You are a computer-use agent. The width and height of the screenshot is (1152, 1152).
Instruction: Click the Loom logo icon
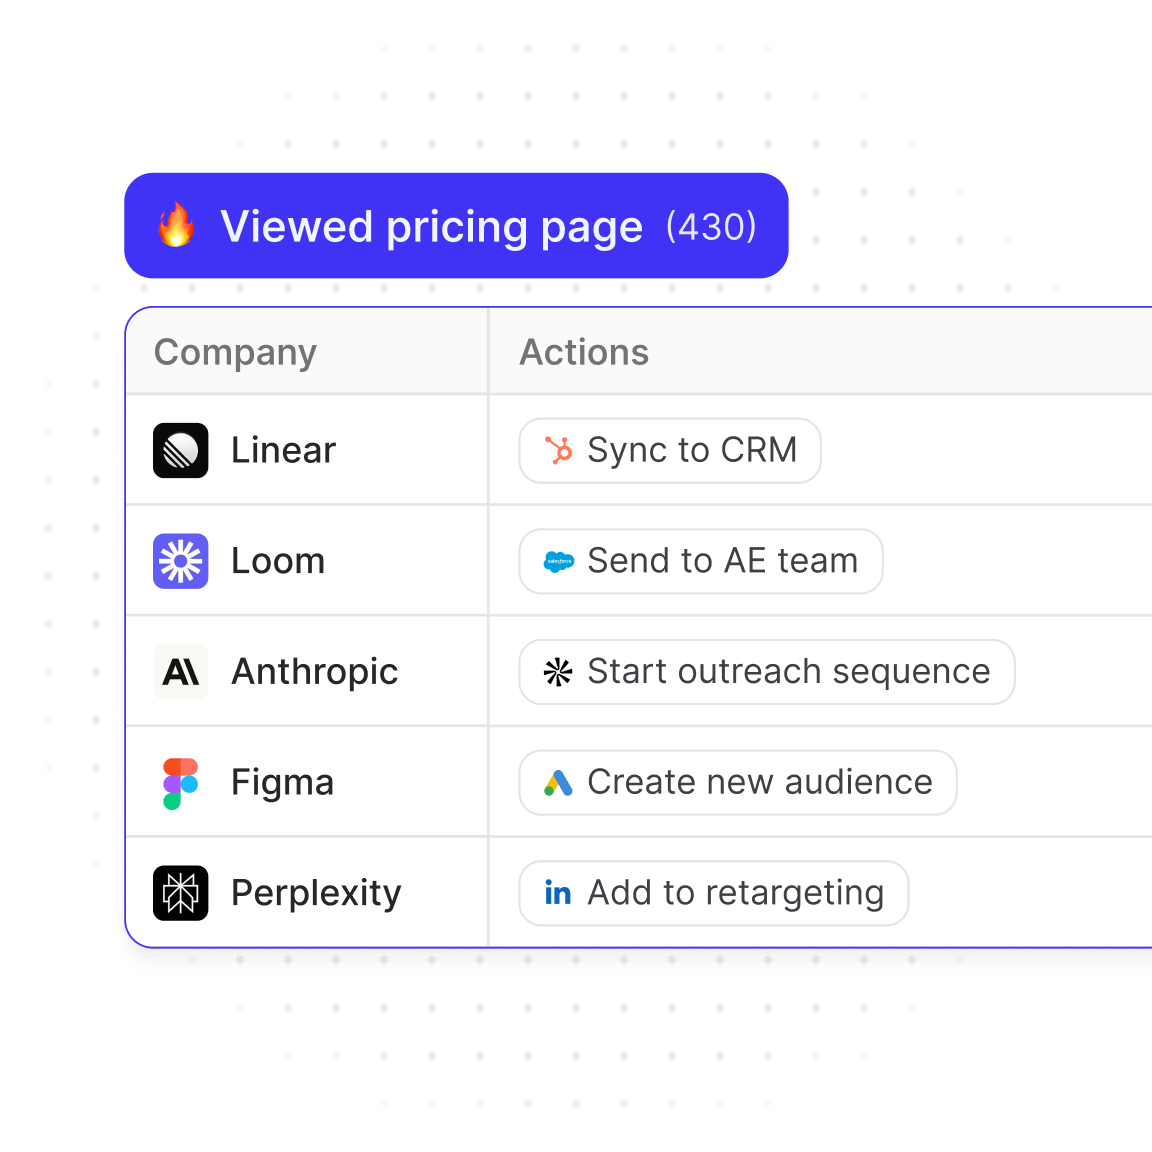point(181,561)
